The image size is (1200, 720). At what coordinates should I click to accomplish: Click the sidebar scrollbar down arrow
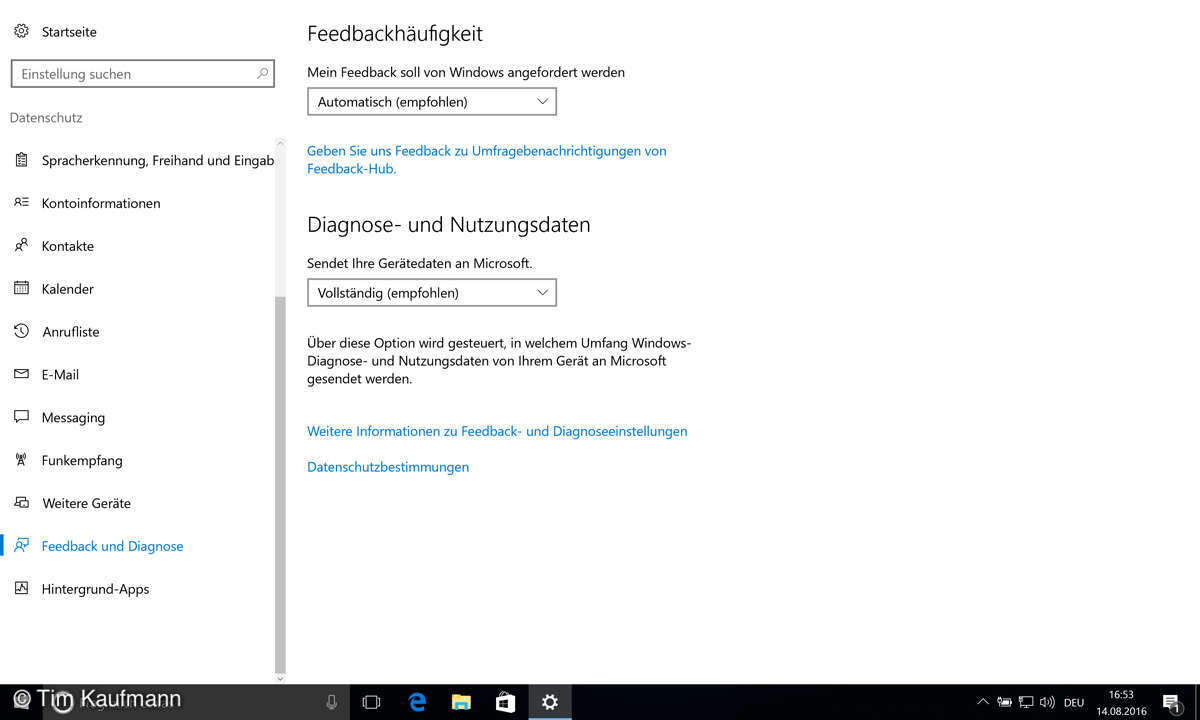[x=280, y=677]
